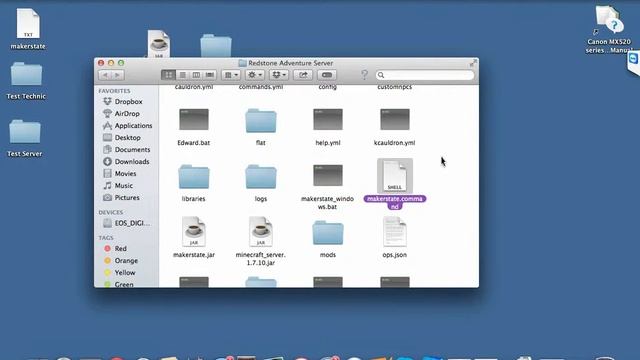The width and height of the screenshot is (640, 360).
Task: Click the Redstone Adventure Server title folder icon
Action: 242,63
